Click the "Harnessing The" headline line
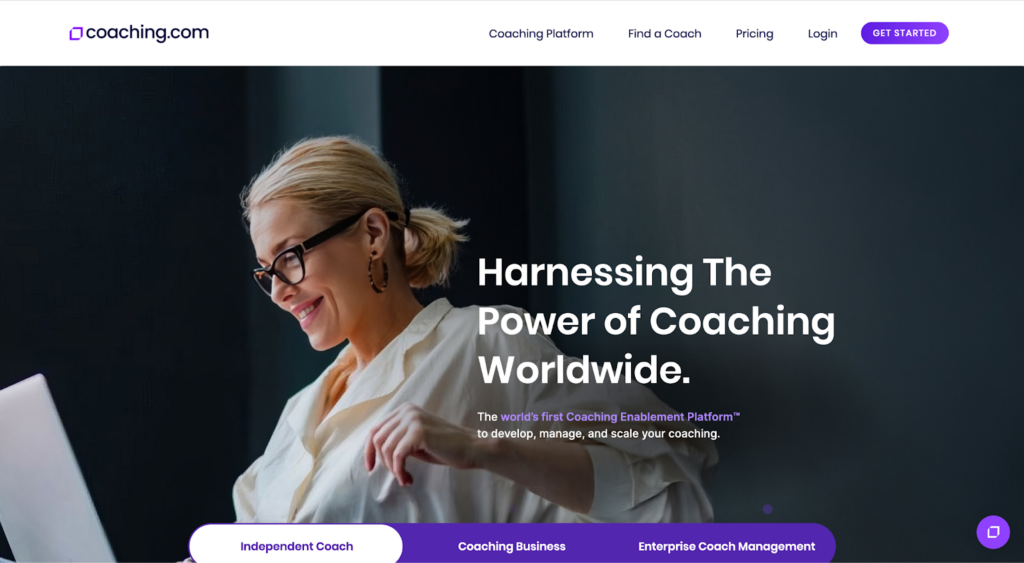 624,272
